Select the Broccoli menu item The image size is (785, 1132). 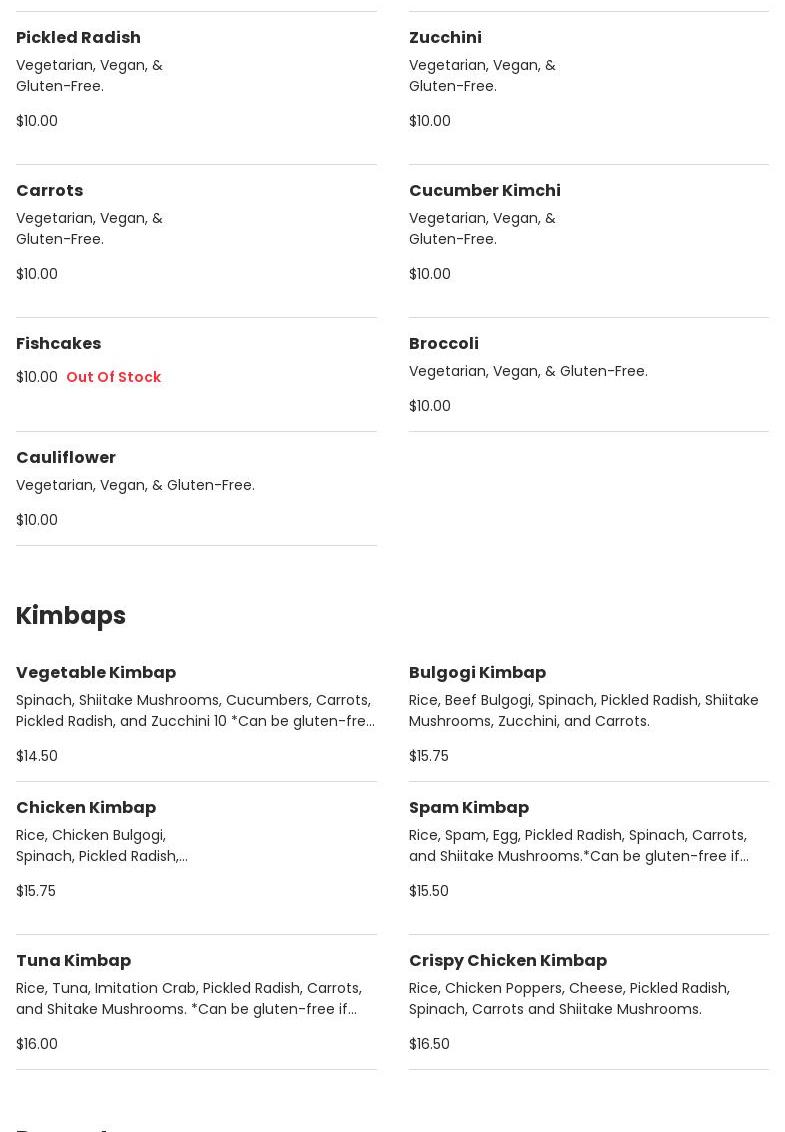pyautogui.click(x=443, y=344)
